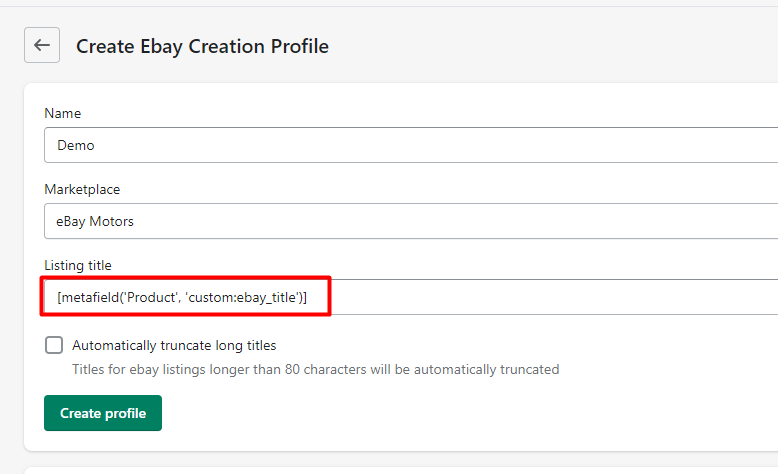
Task: Click the 'Demo' text in Name field
Action: pyautogui.click(x=76, y=145)
